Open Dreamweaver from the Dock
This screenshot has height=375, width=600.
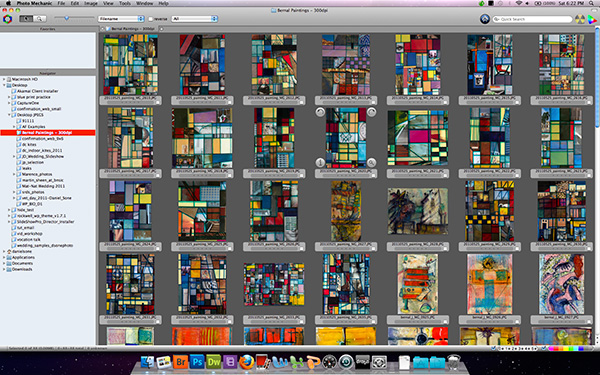[x=214, y=362]
